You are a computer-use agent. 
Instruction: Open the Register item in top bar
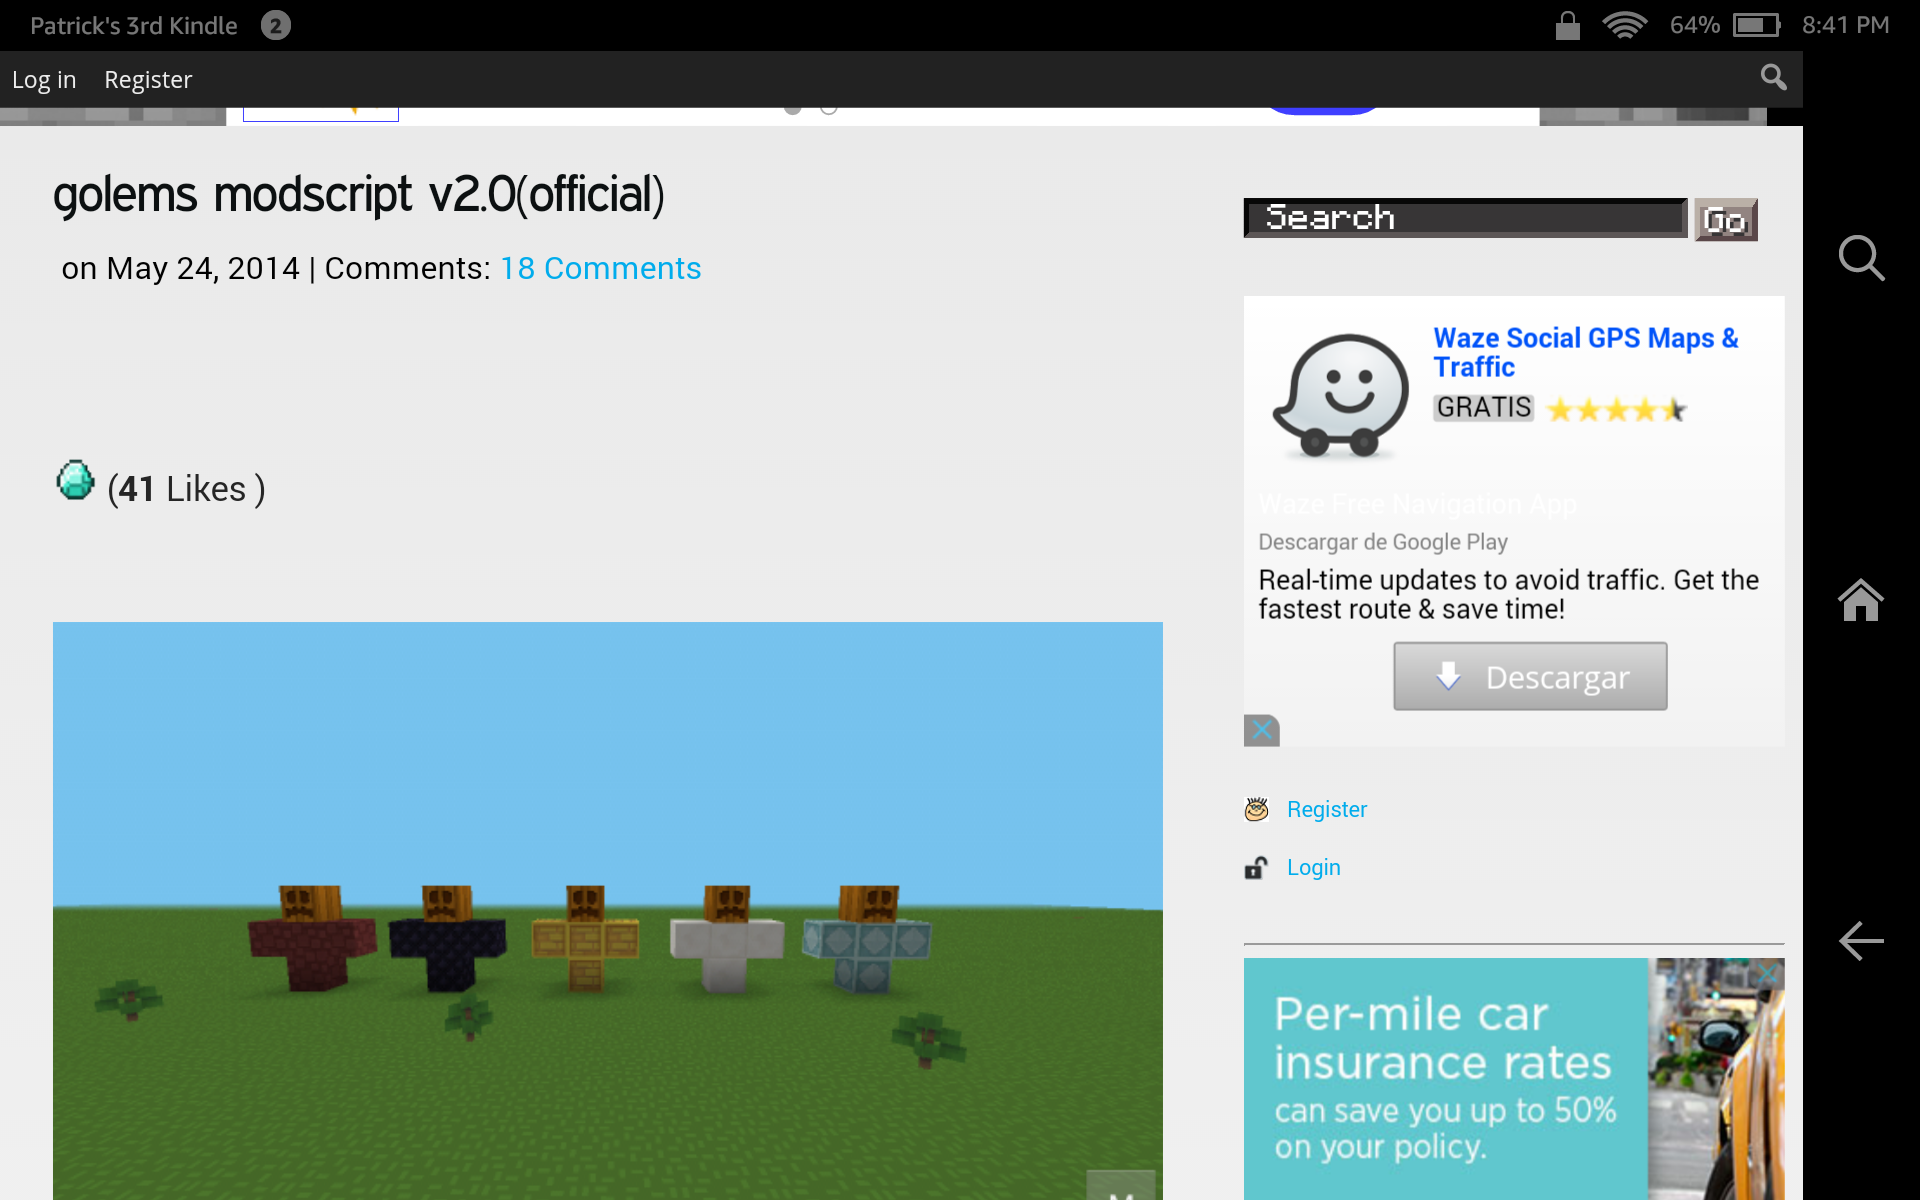point(148,79)
